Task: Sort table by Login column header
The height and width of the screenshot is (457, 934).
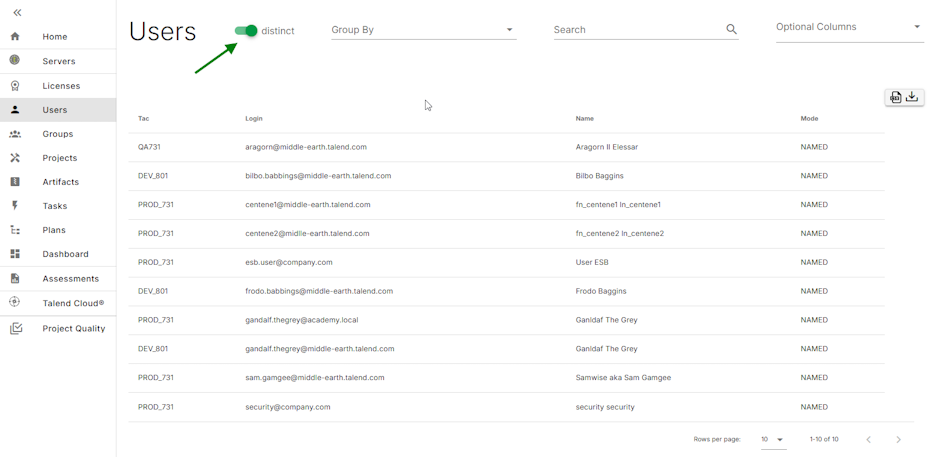Action: click(x=254, y=119)
